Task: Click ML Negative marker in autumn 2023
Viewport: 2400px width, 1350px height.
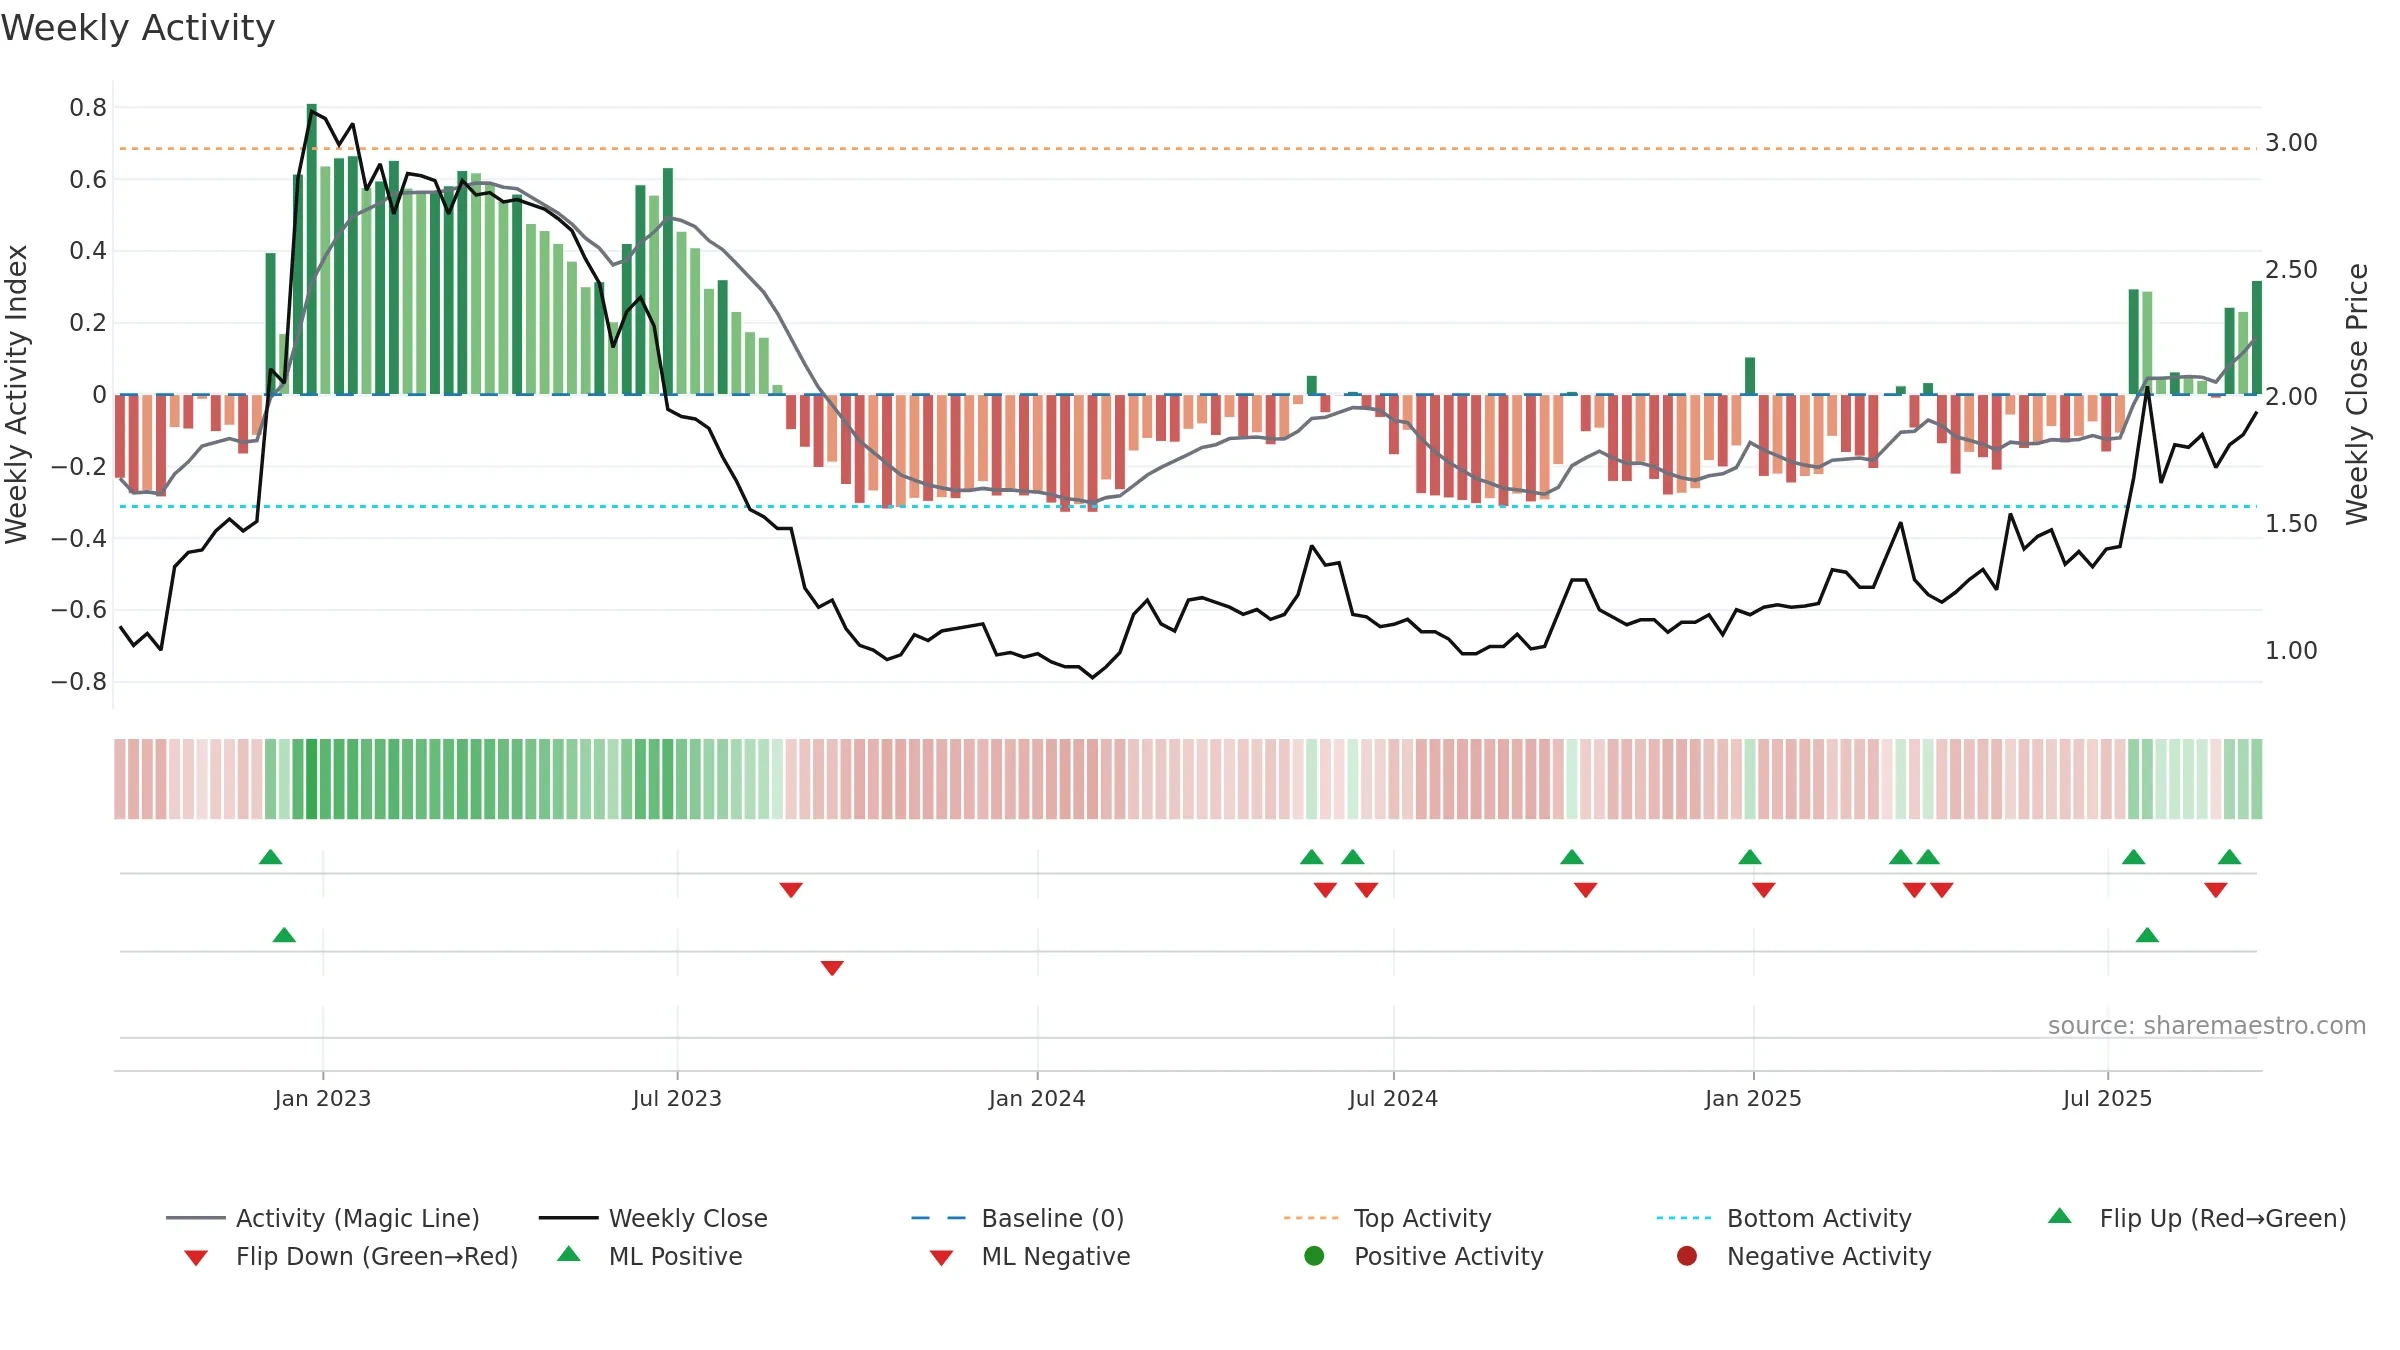Action: (x=832, y=968)
